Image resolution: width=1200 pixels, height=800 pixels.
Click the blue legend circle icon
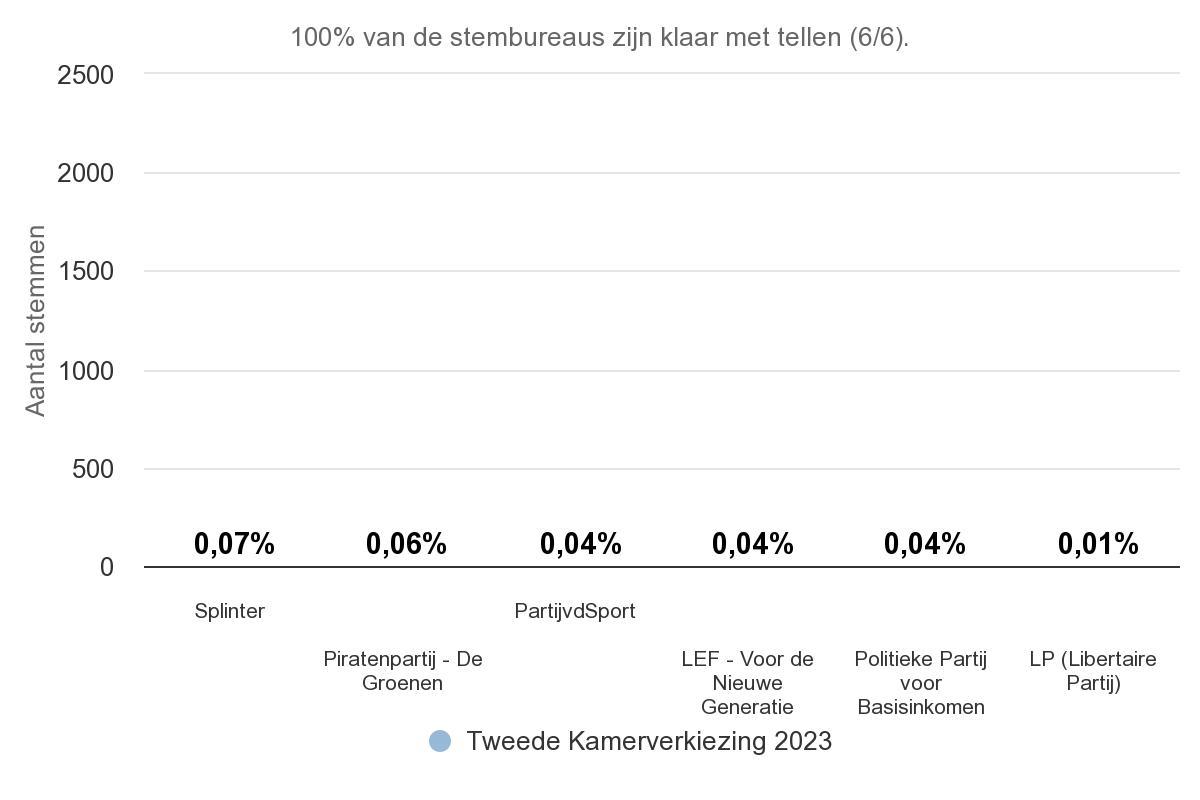click(x=440, y=741)
